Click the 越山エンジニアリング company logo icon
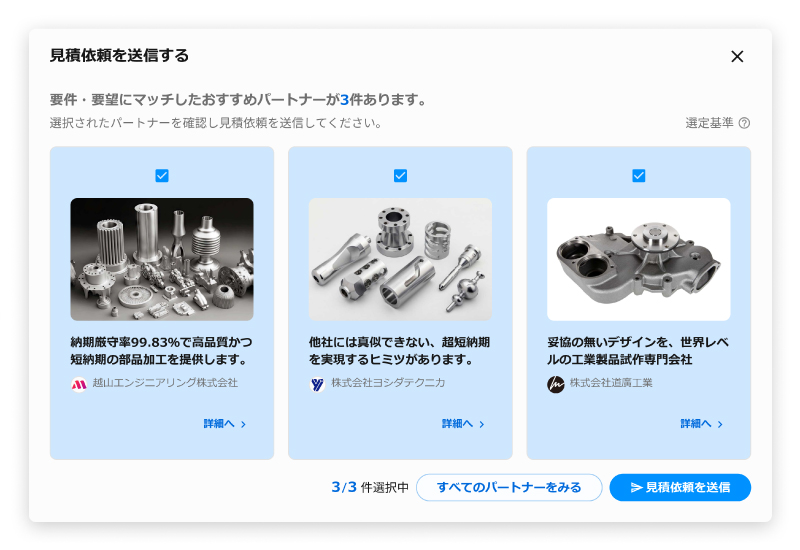 (79, 384)
